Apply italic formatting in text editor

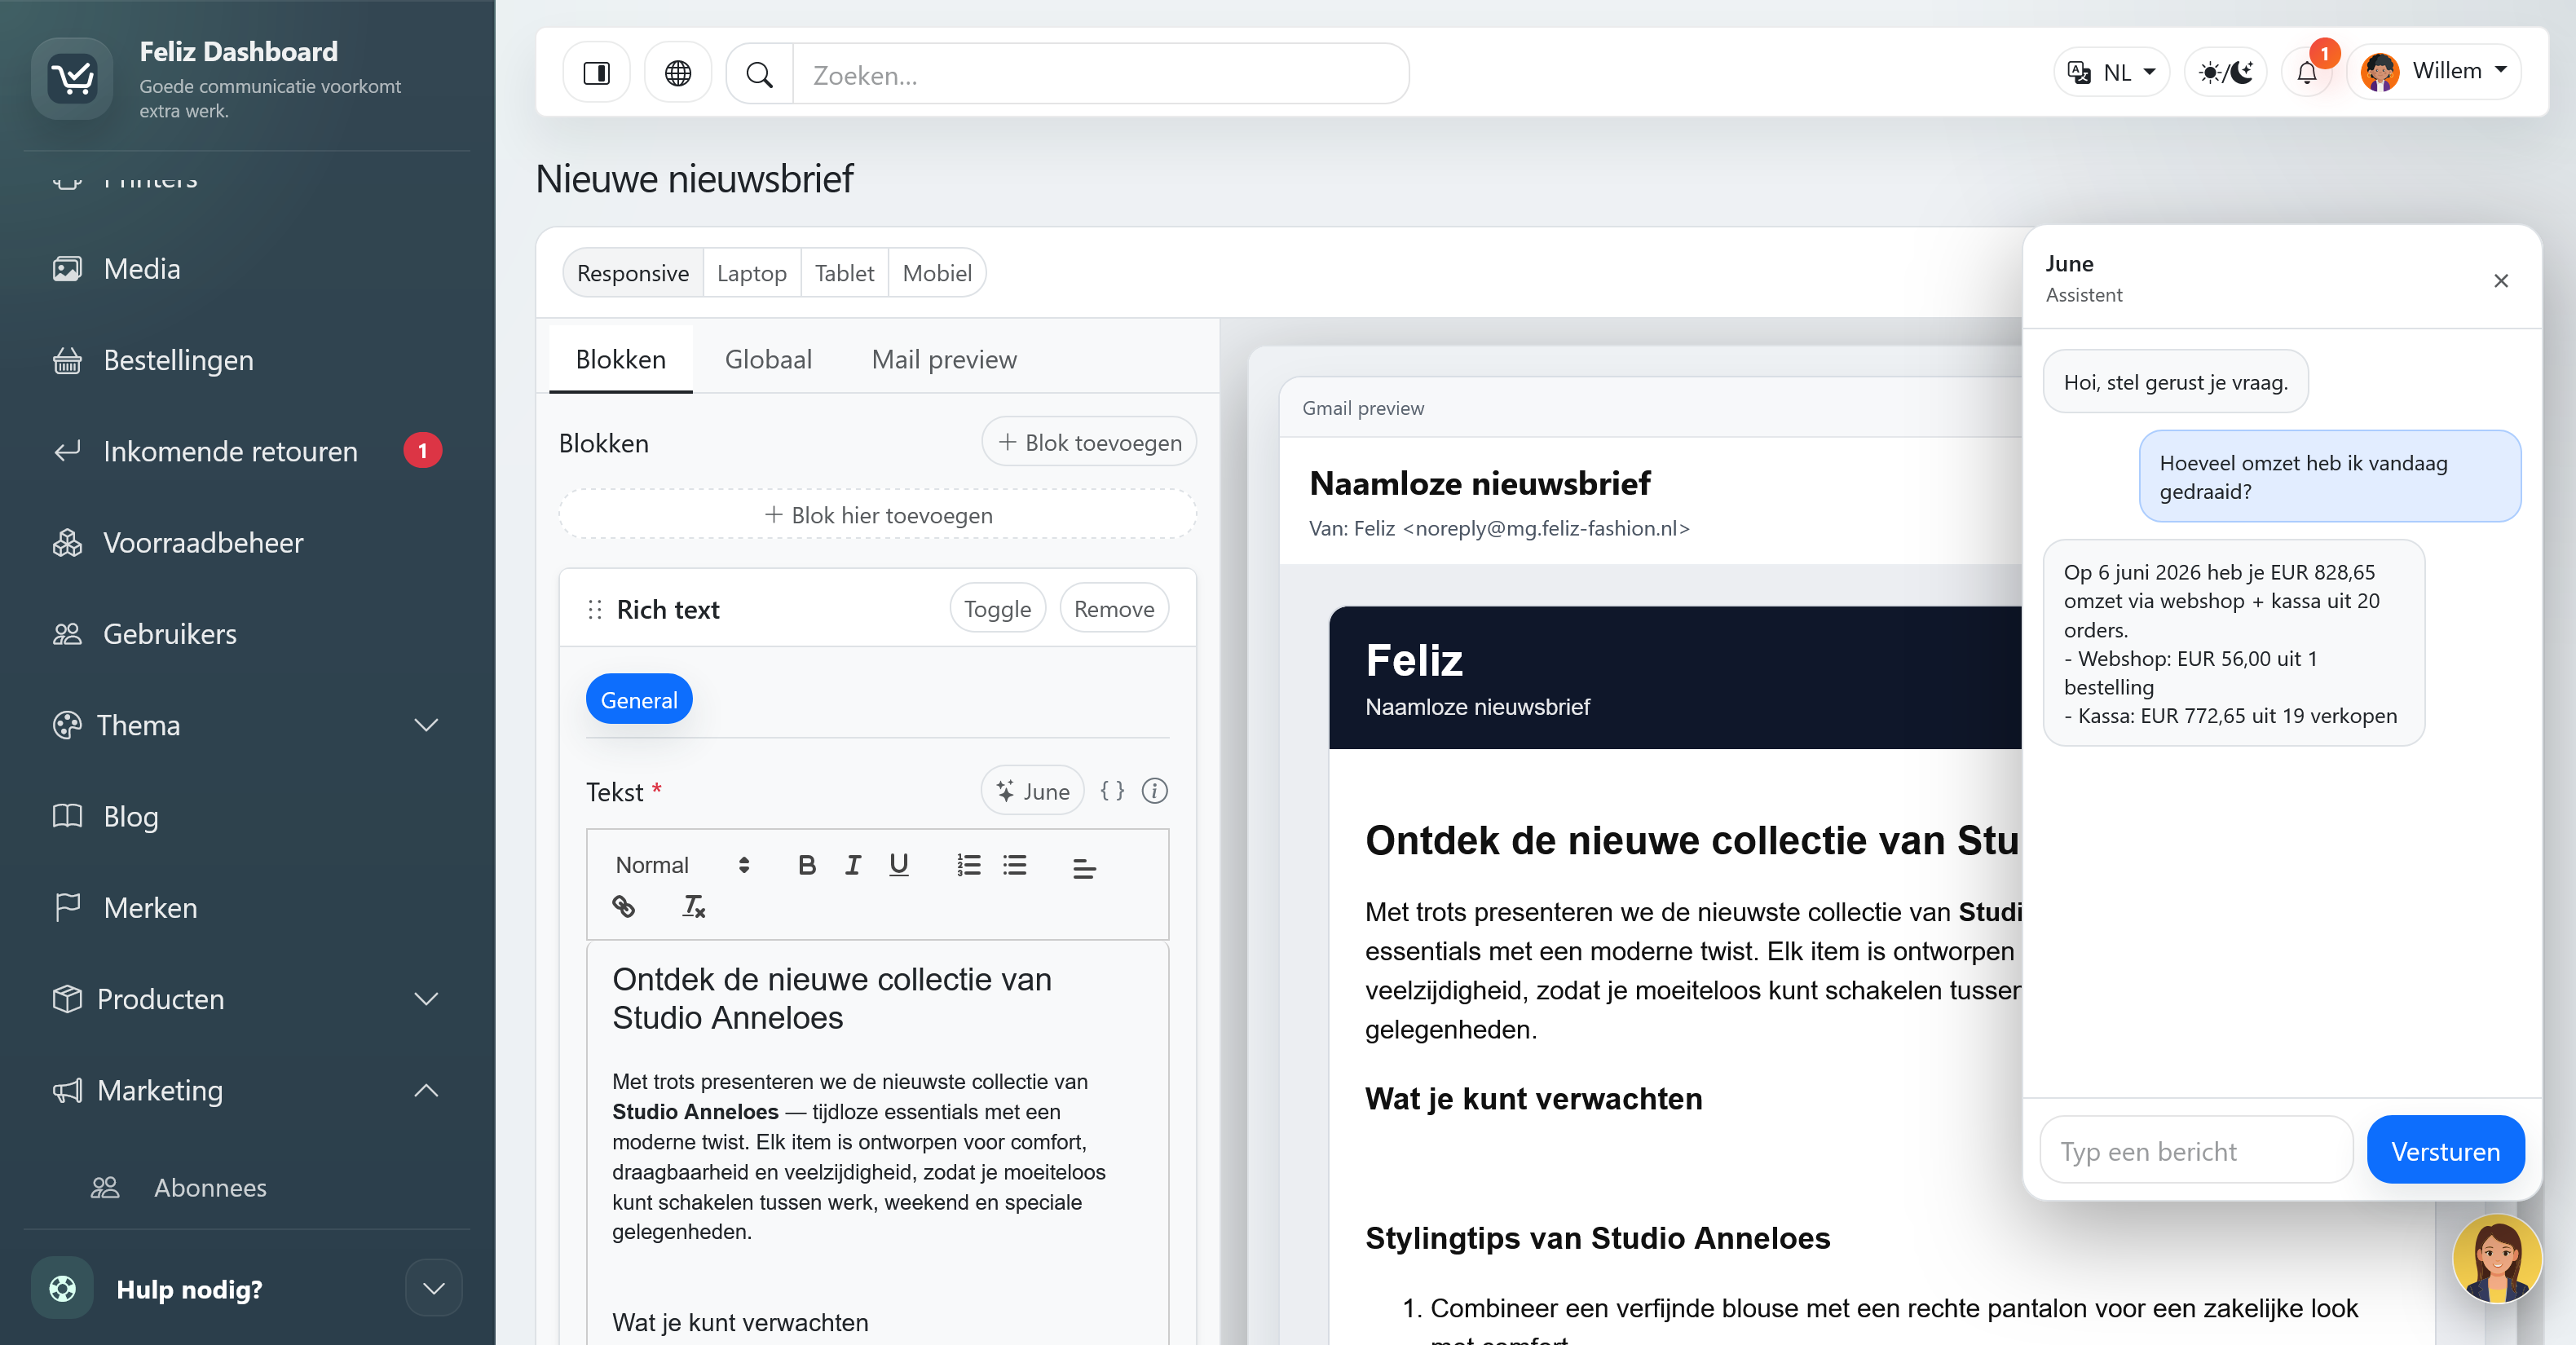point(853,865)
